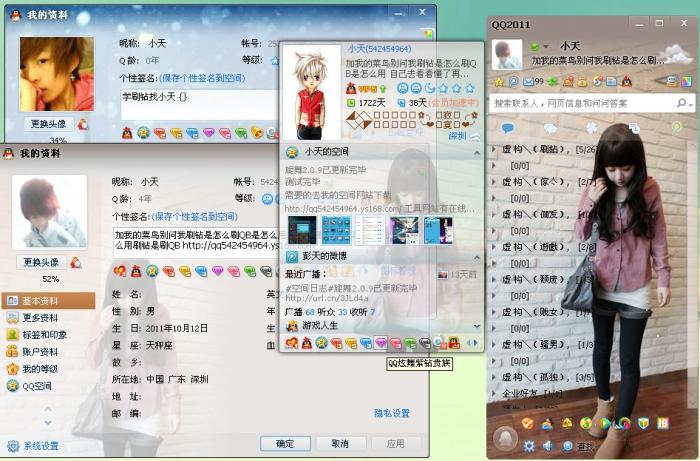Open the green music app icon
Viewport: 700px width, 461px height.
point(585,423)
